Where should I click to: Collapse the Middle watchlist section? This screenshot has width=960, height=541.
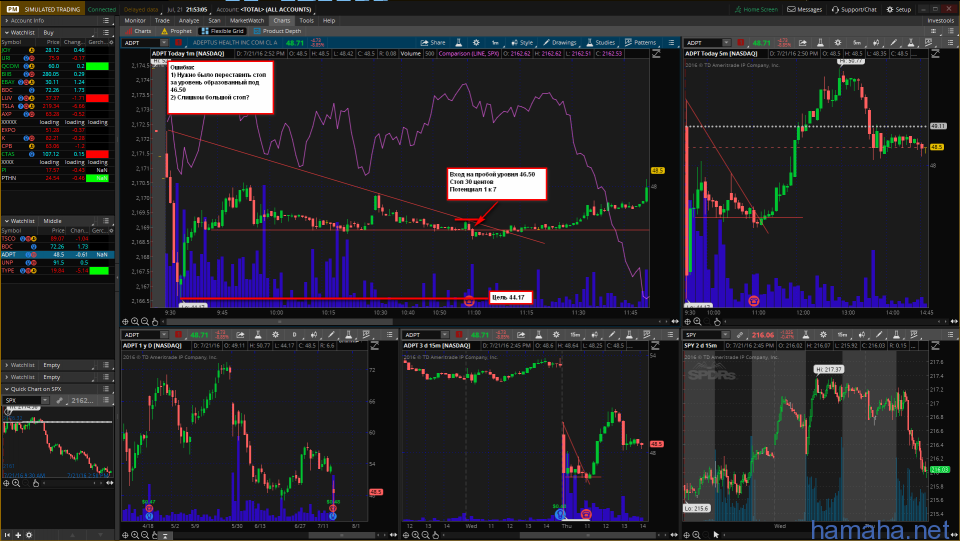(7, 221)
